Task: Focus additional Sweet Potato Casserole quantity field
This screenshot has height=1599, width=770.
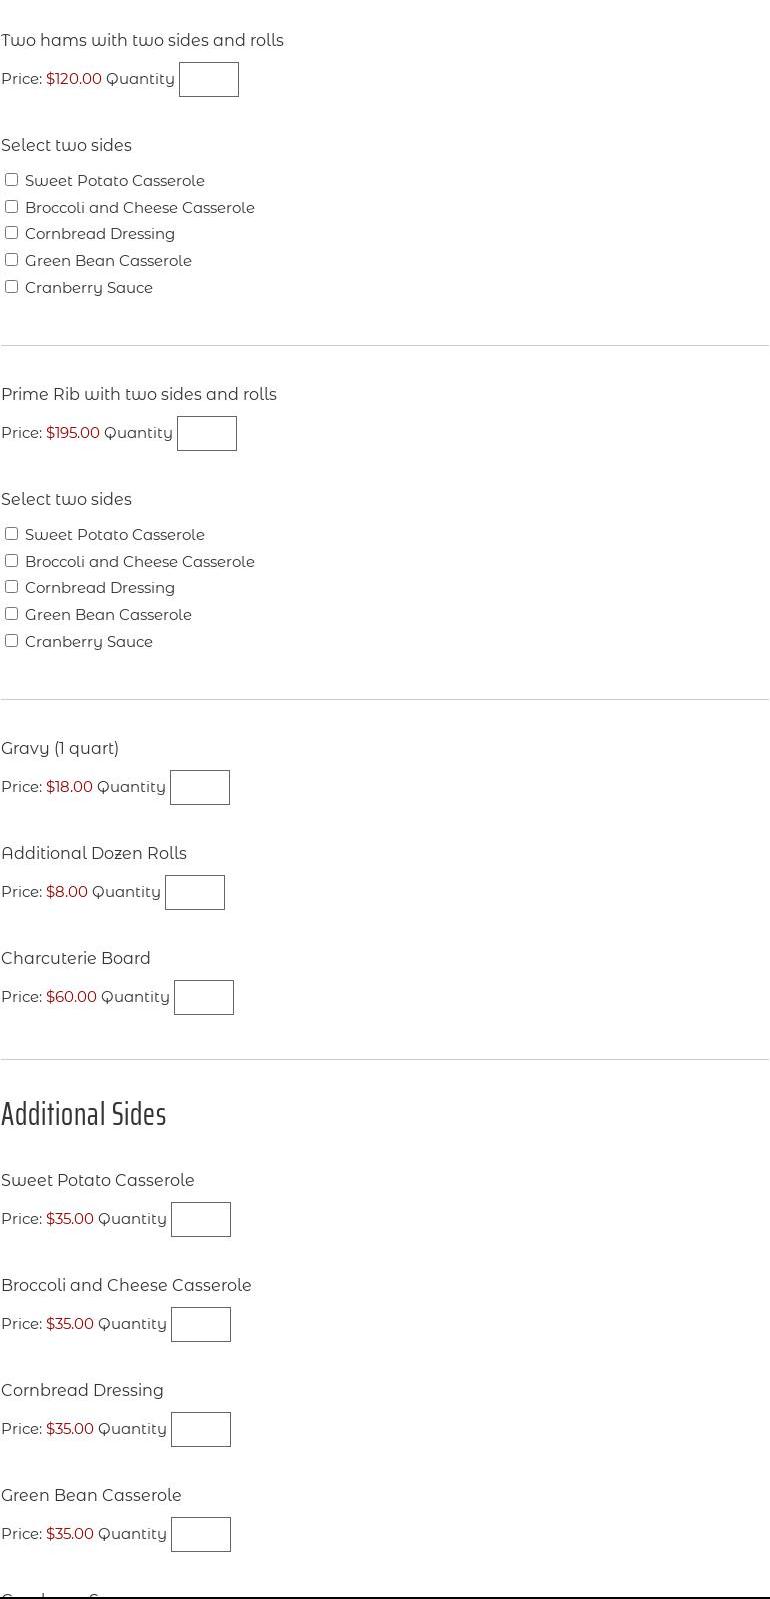Action: (x=200, y=1220)
